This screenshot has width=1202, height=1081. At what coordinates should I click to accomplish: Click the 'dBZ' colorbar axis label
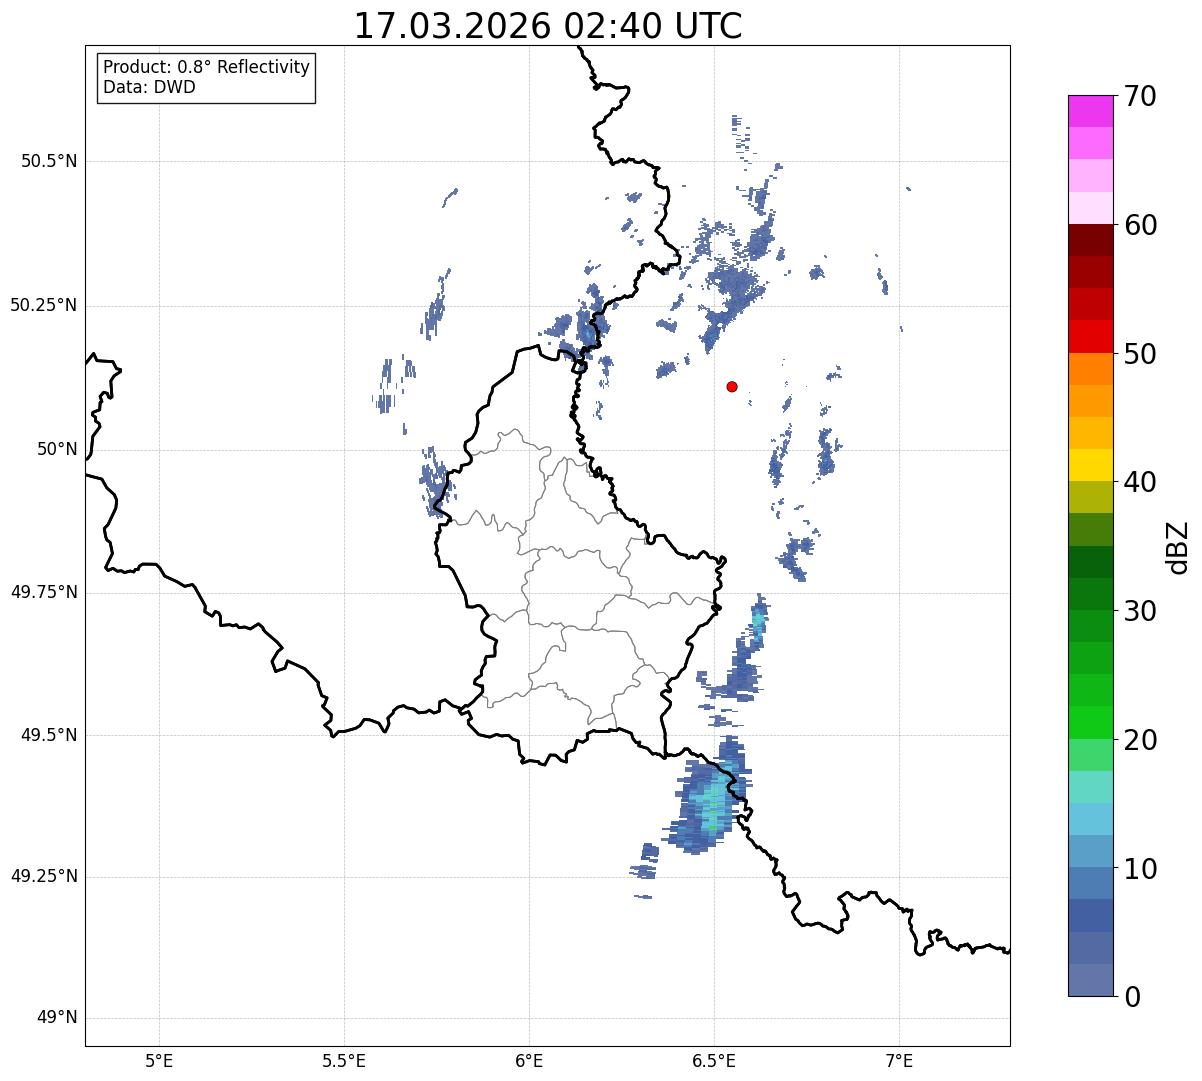point(1178,547)
